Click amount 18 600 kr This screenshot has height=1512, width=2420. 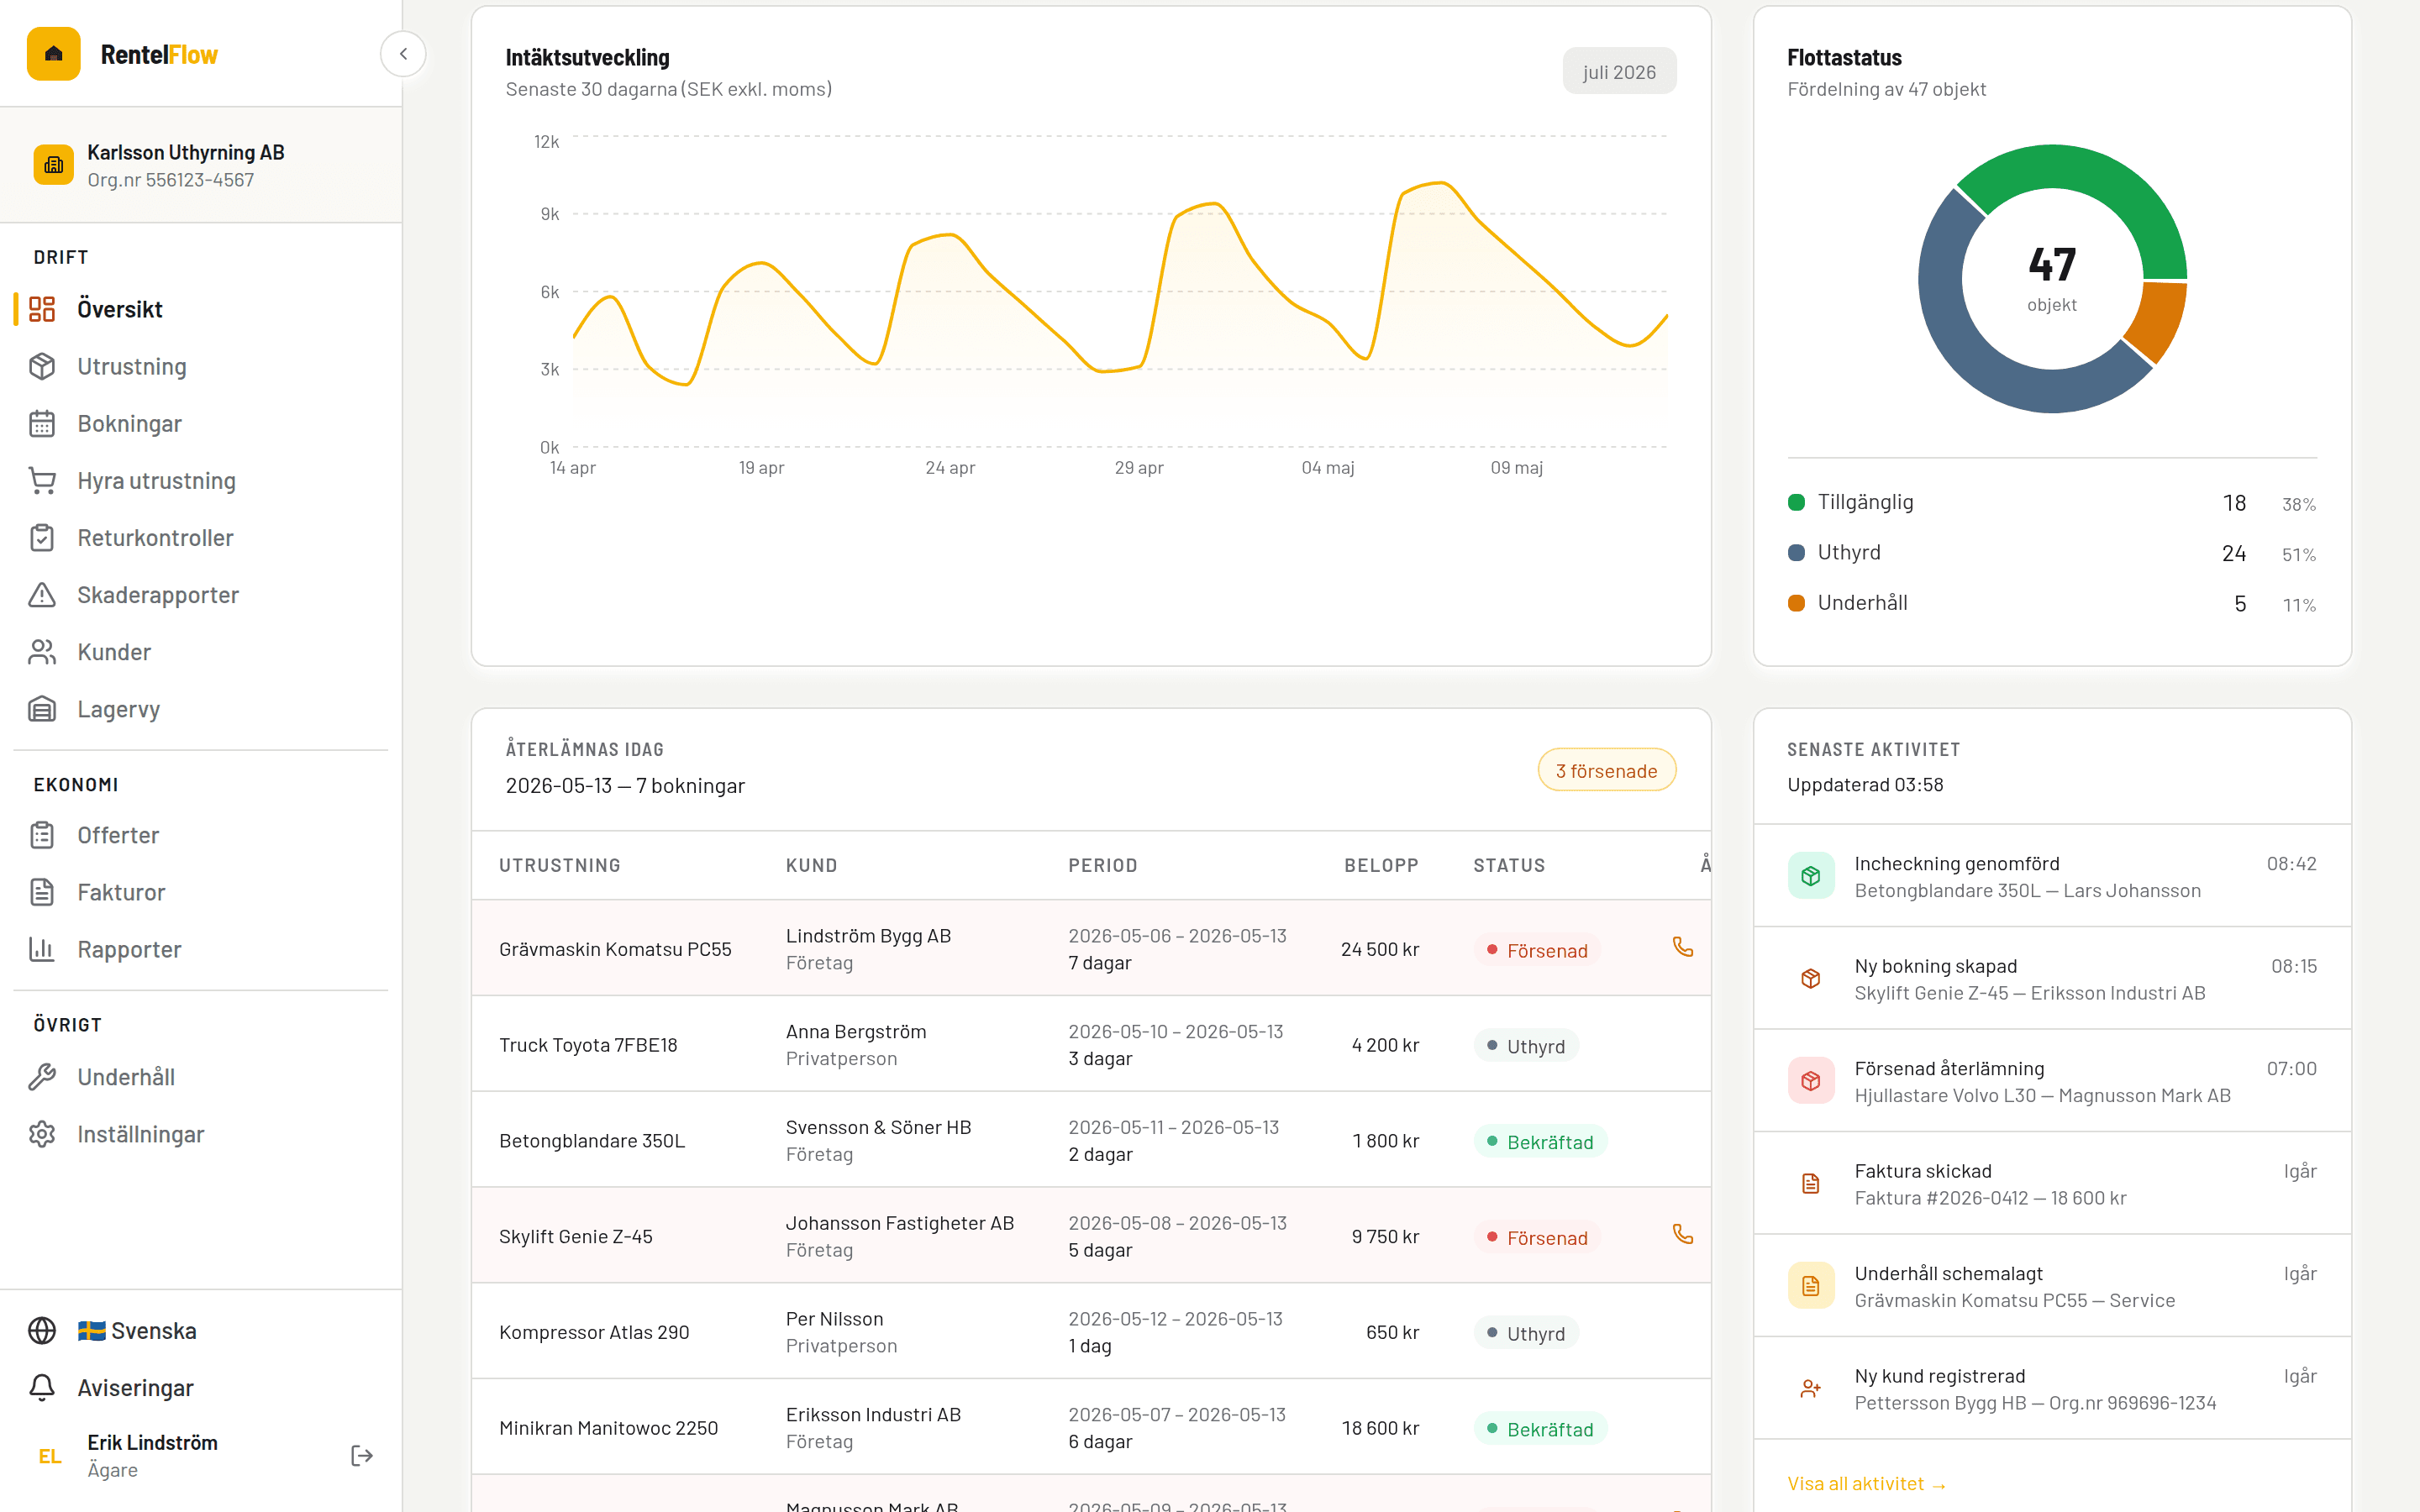1380,1428
